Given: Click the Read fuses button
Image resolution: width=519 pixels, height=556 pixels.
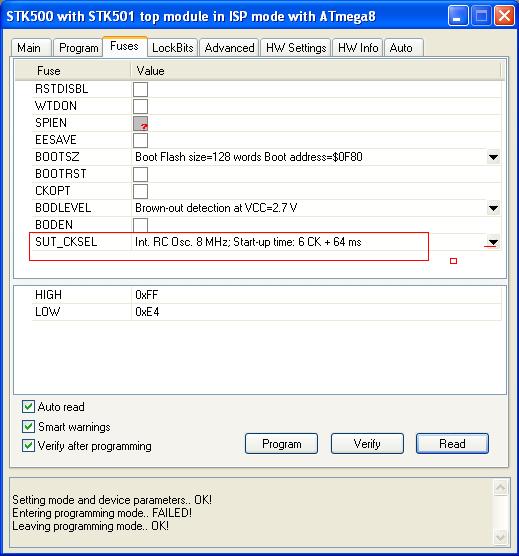Looking at the screenshot, I should pyautogui.click(x=452, y=444).
